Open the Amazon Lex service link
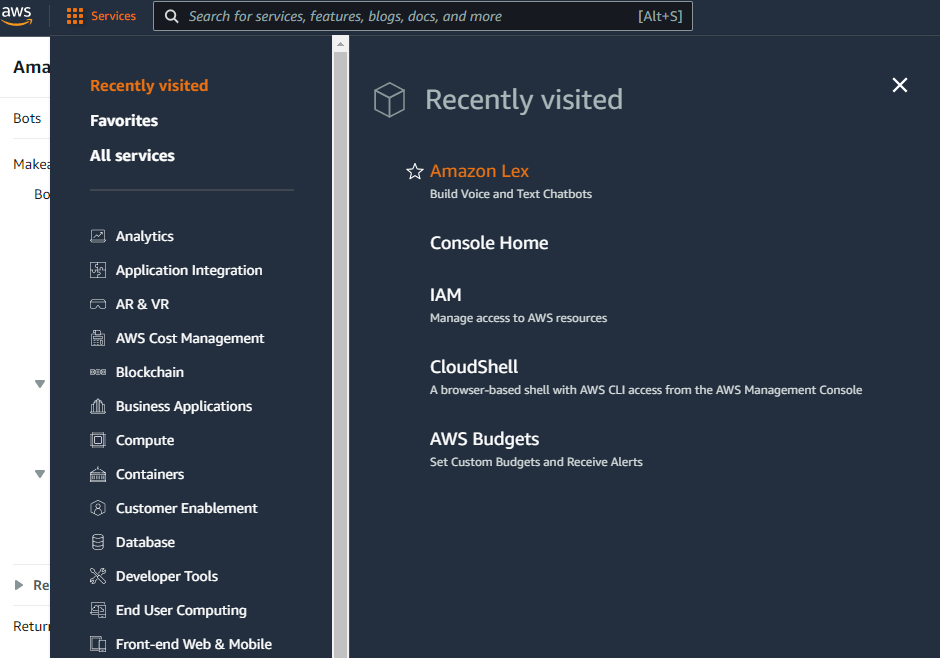 click(x=479, y=171)
